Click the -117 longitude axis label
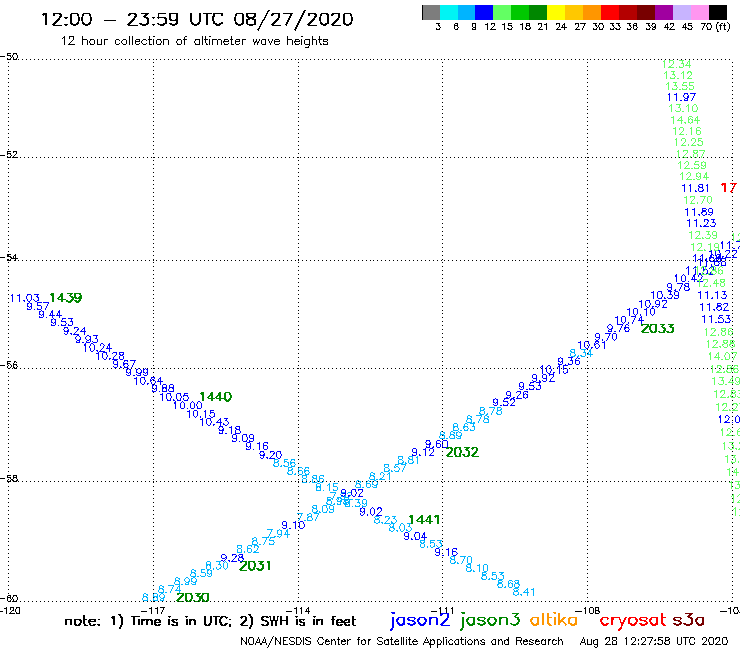The height and width of the screenshot is (650, 740). coord(153,611)
